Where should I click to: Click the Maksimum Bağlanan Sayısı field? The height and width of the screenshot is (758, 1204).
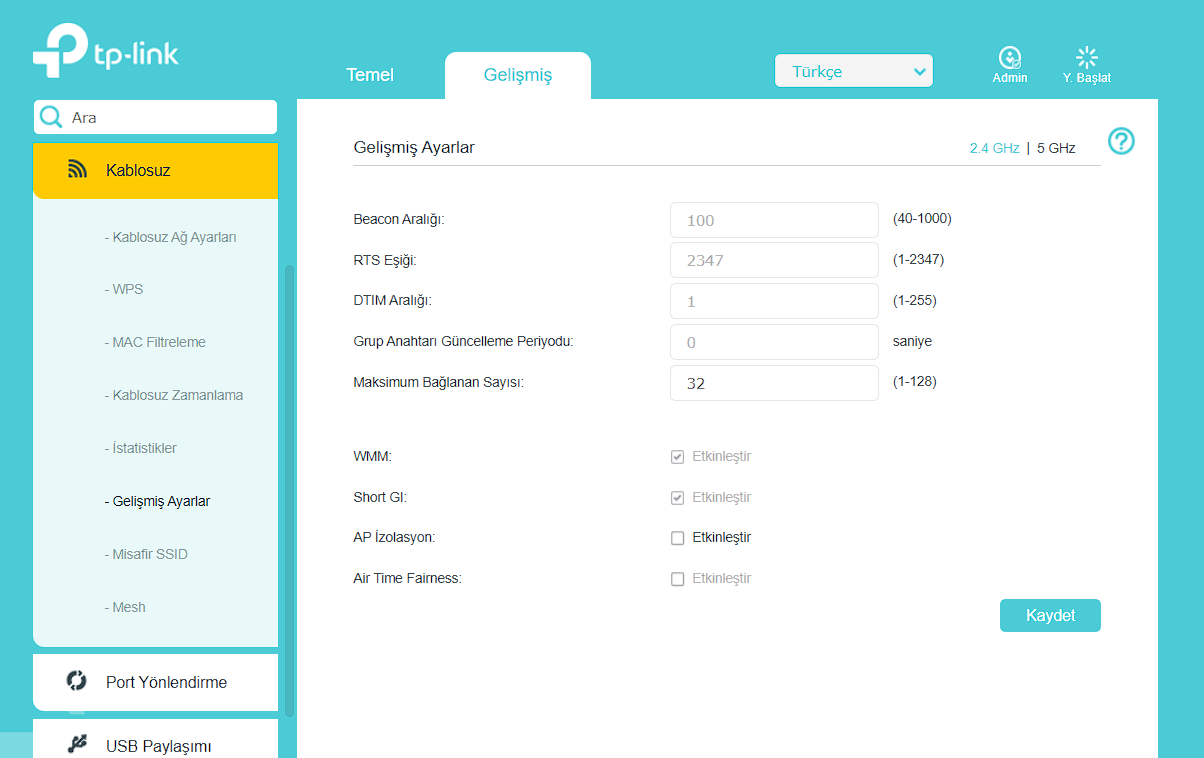[x=774, y=382]
